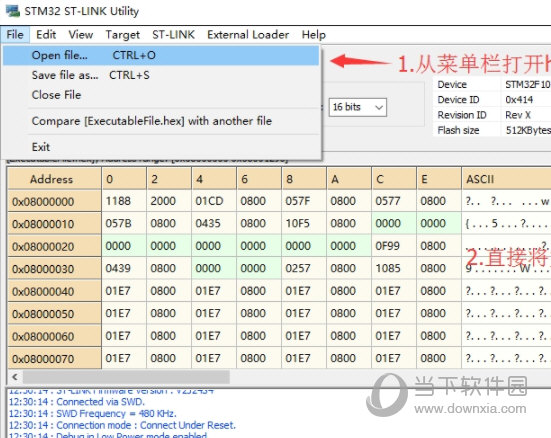Image resolution: width=551 pixels, height=438 pixels.
Task: Click column header 4
Action: [214, 179]
